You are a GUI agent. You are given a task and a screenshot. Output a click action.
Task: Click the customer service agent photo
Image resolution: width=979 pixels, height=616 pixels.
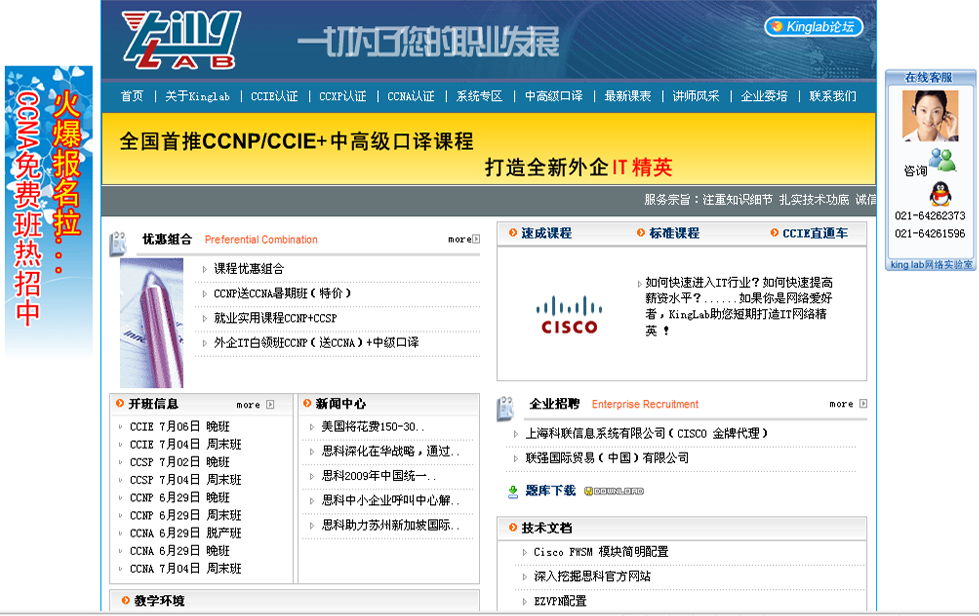pos(930,116)
